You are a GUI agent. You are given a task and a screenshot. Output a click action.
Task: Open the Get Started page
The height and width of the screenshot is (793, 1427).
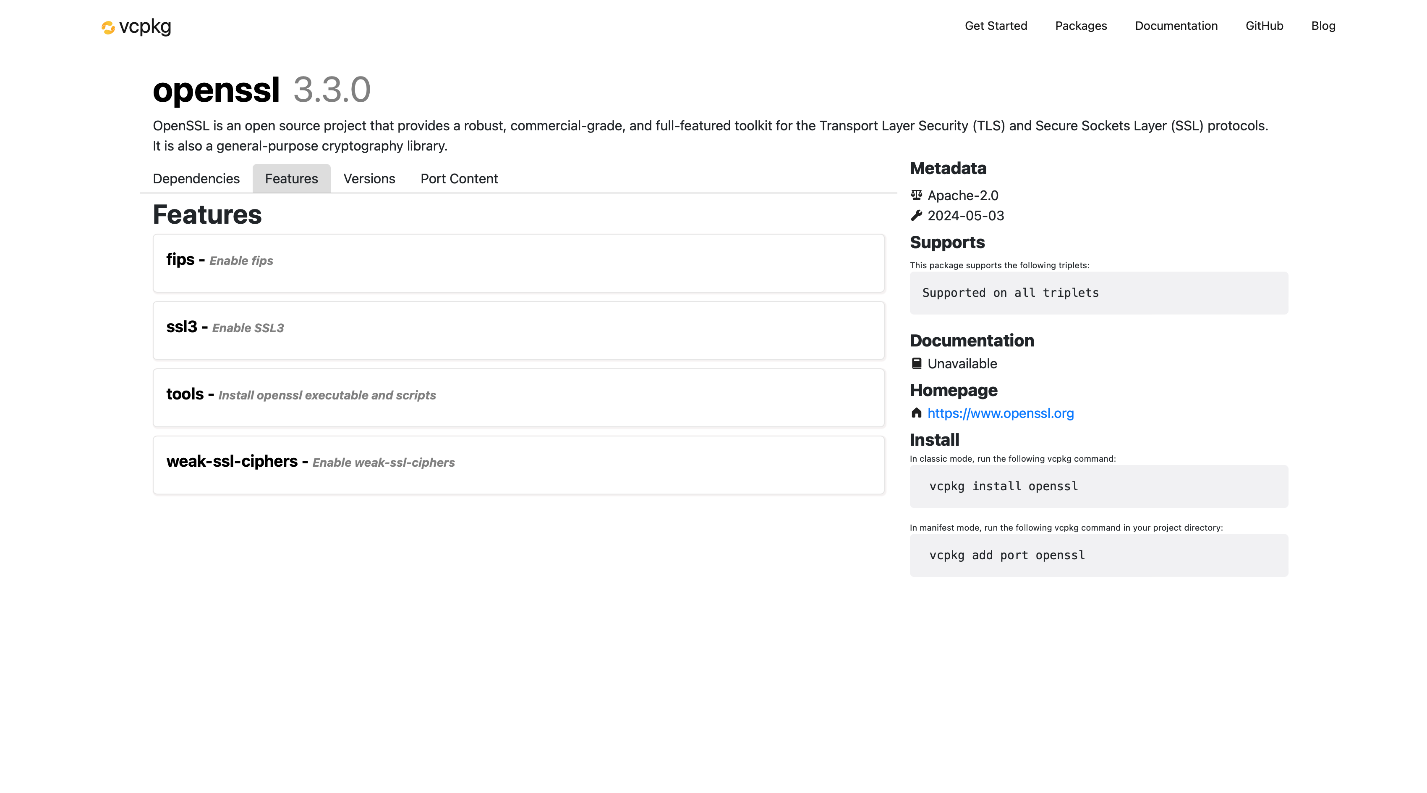pos(996,25)
